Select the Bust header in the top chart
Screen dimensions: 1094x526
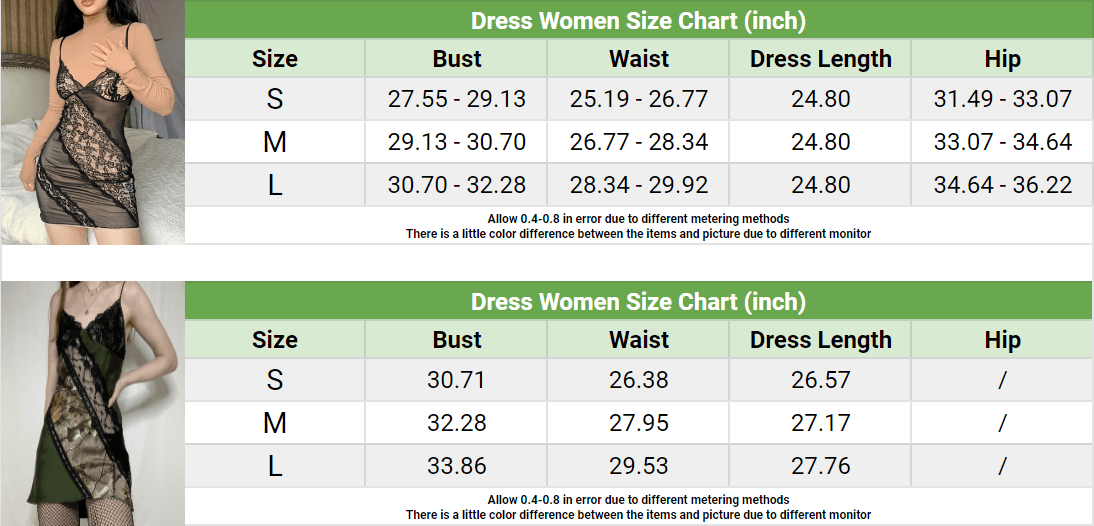click(x=457, y=59)
